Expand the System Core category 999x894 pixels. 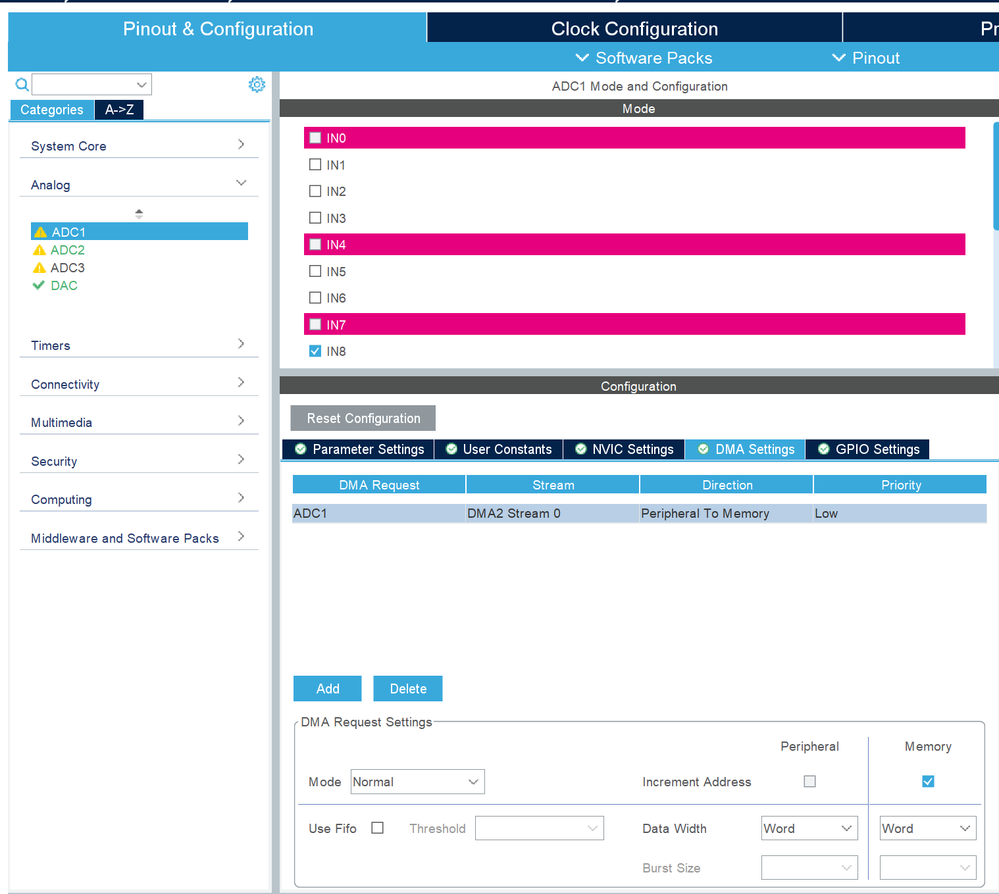pos(139,146)
